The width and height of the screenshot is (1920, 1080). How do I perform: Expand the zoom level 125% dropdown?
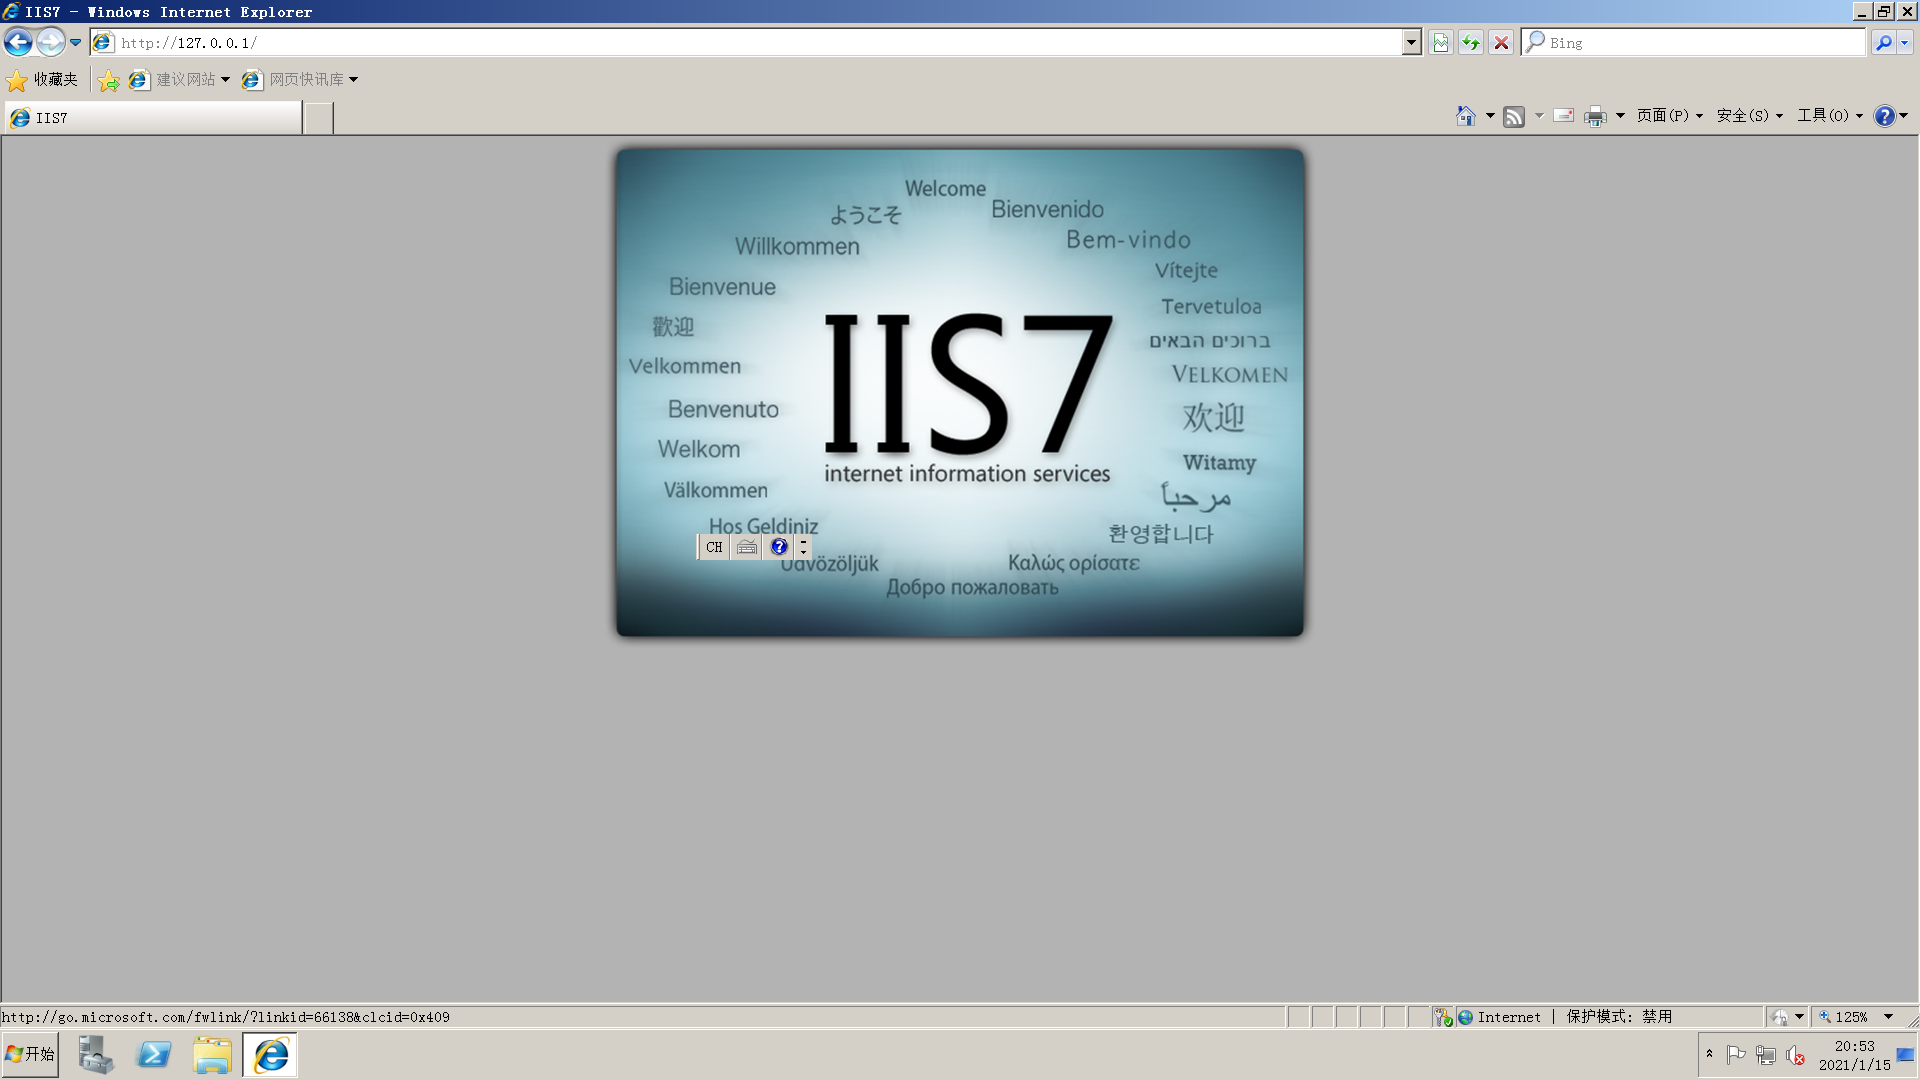pos(1888,1017)
